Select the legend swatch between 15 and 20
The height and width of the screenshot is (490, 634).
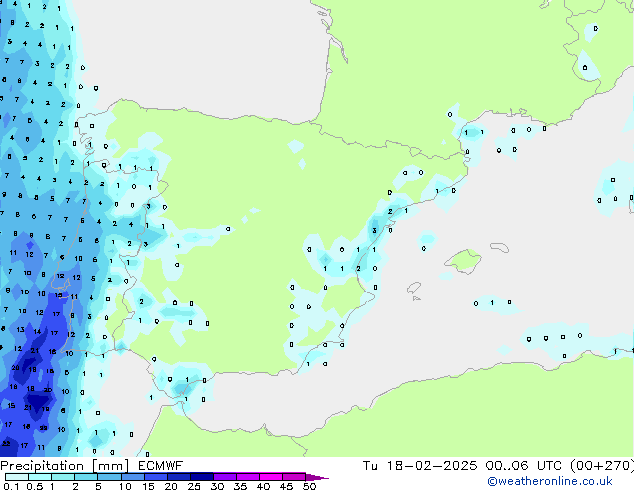click(x=156, y=477)
